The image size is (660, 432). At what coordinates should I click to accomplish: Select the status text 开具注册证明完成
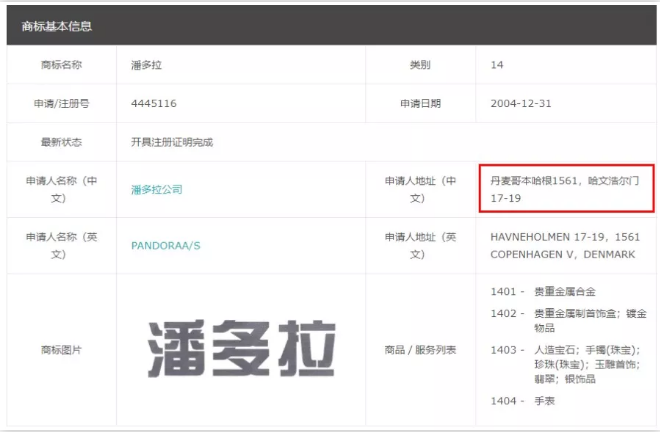coord(172,142)
